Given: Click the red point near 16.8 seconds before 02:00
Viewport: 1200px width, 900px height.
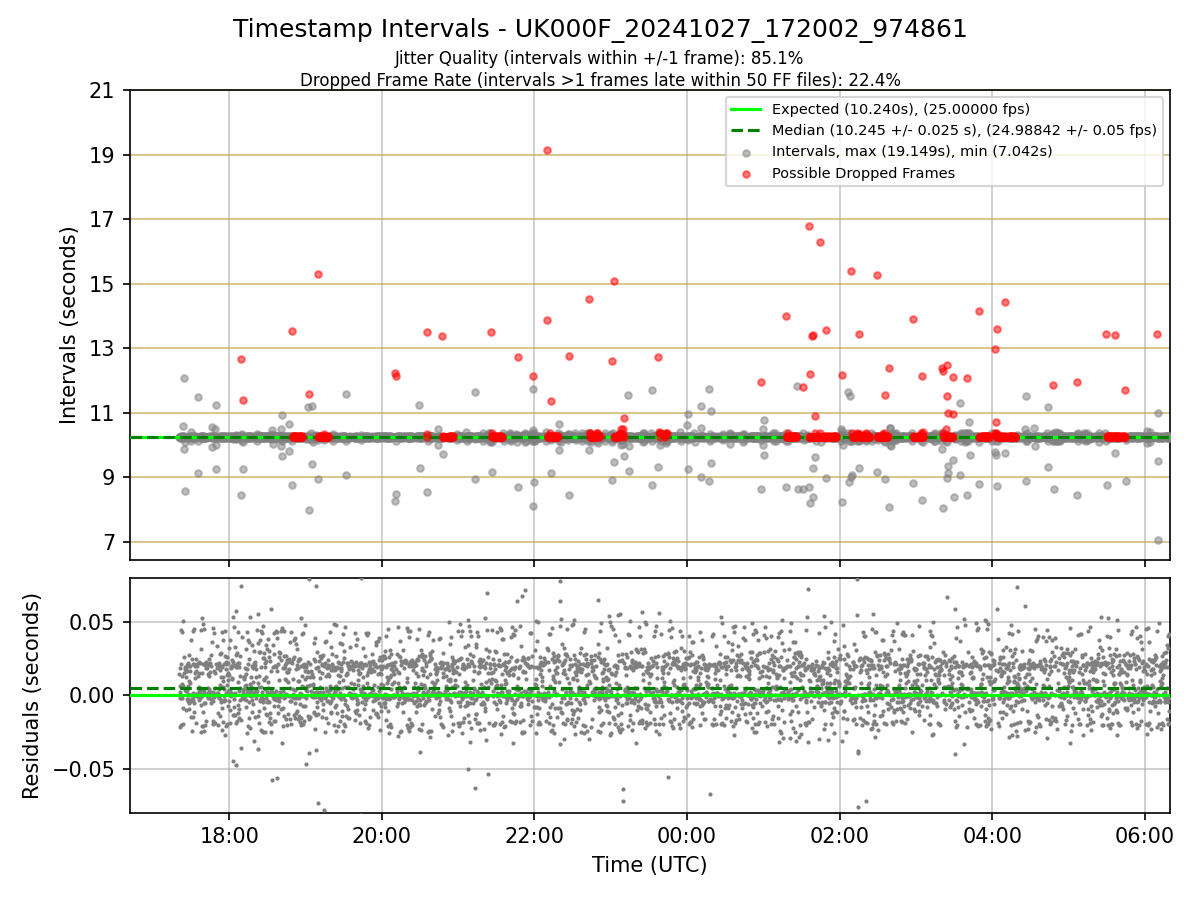Looking at the screenshot, I should coord(809,226).
